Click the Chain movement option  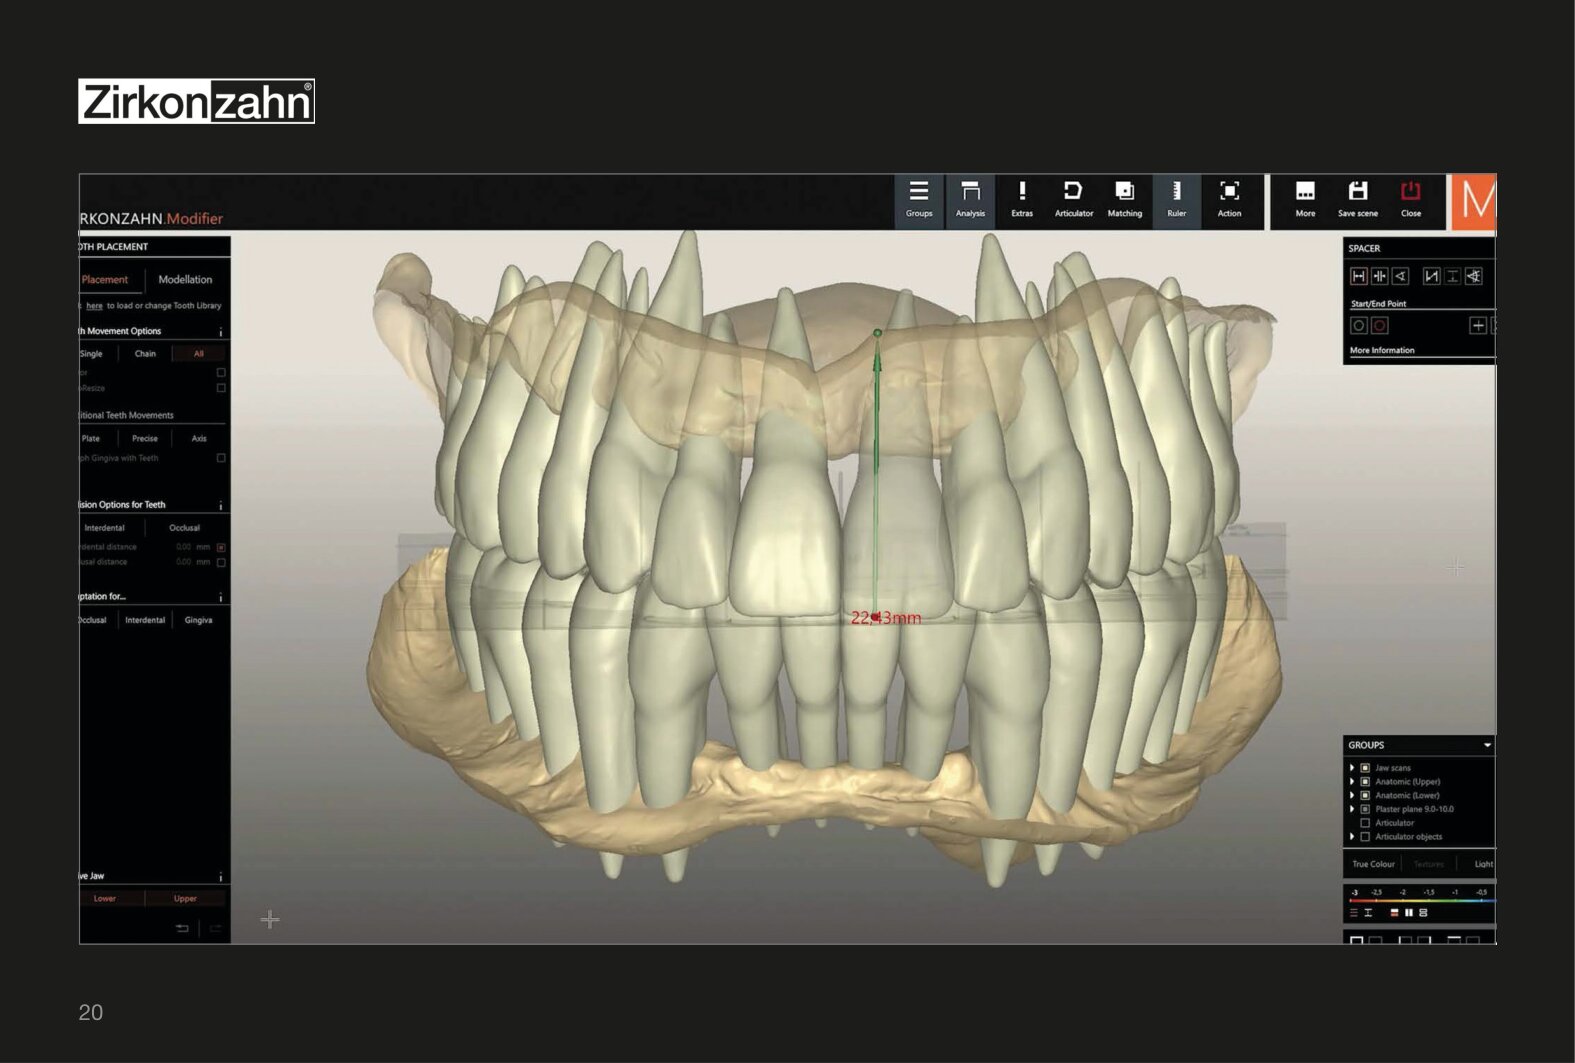pyautogui.click(x=145, y=354)
